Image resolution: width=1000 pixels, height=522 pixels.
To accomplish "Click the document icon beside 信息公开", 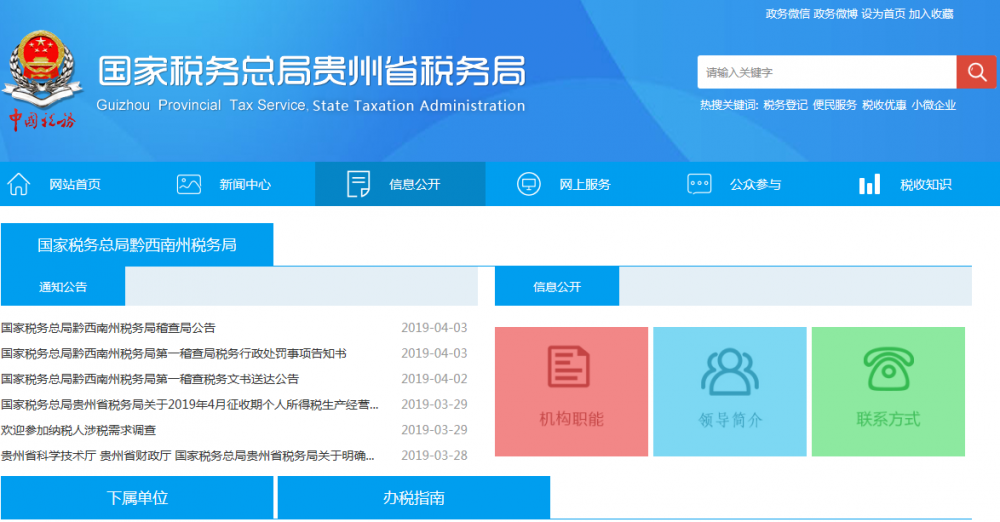I will point(358,184).
